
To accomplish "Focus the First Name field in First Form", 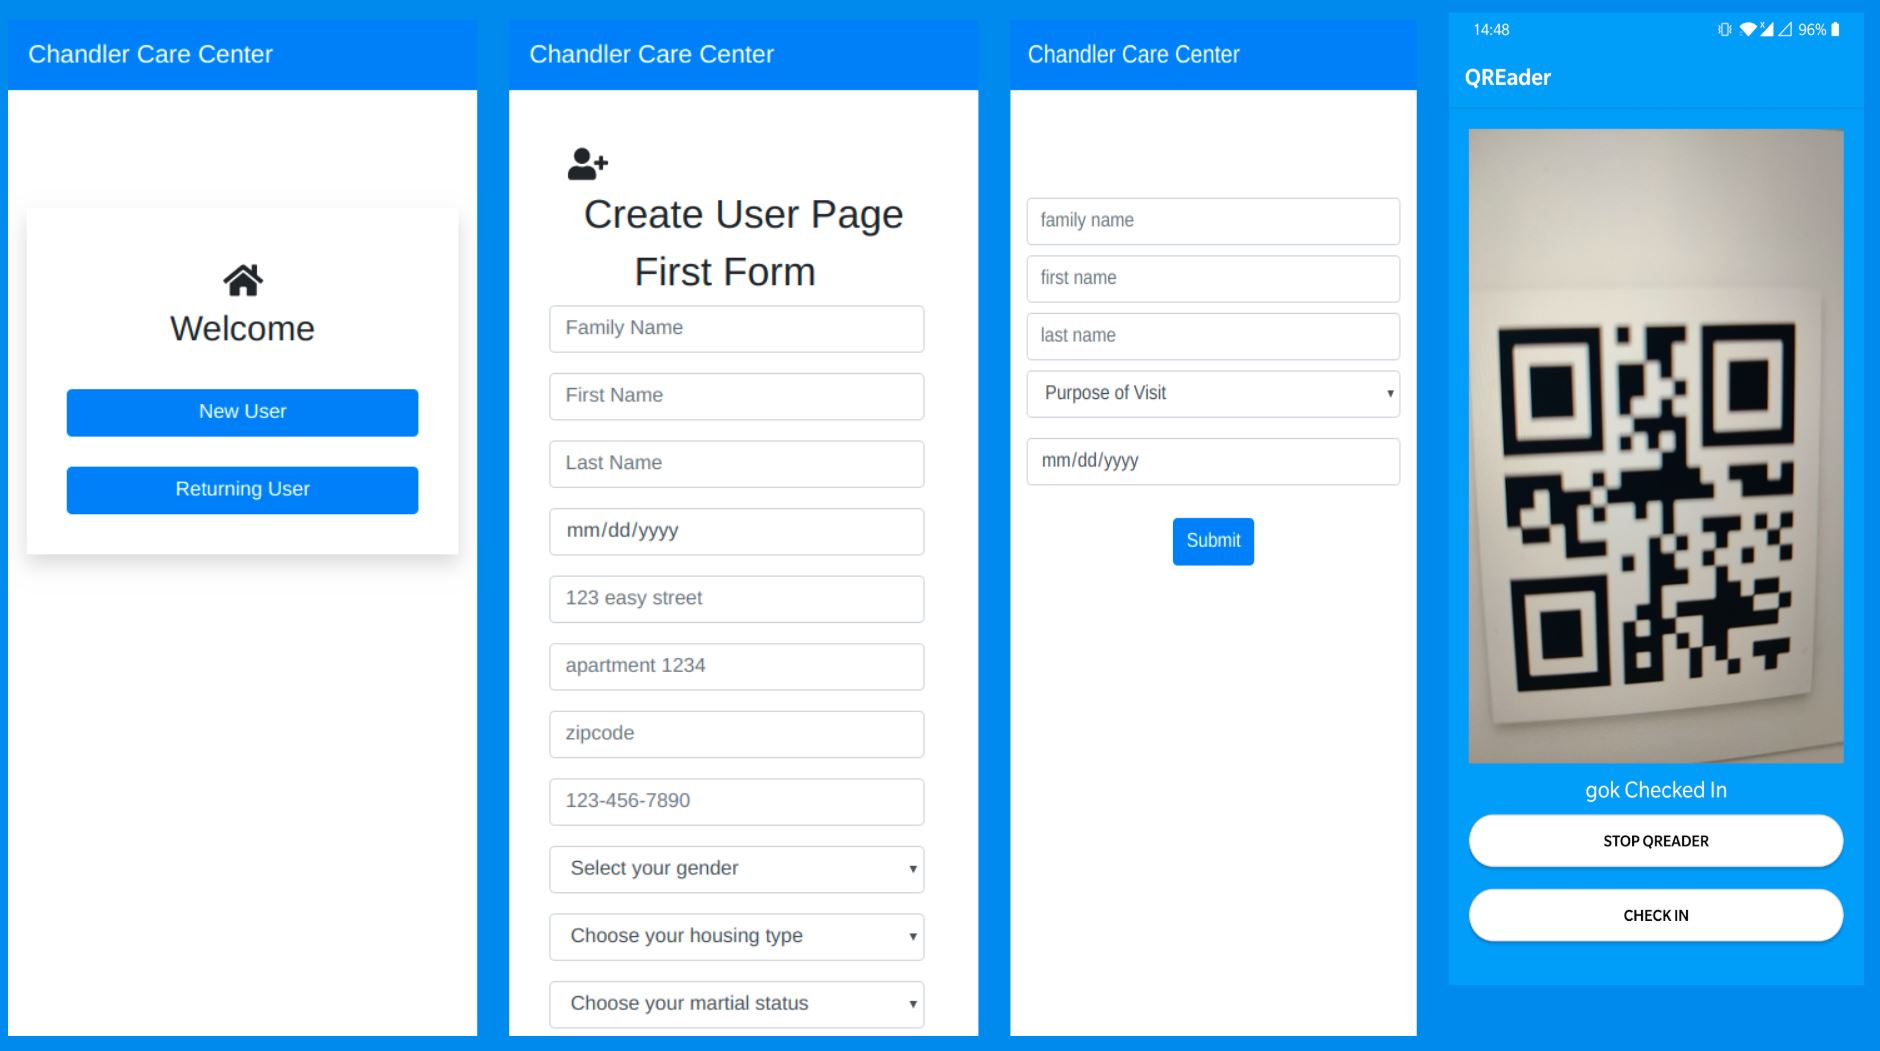I will click(x=736, y=396).
